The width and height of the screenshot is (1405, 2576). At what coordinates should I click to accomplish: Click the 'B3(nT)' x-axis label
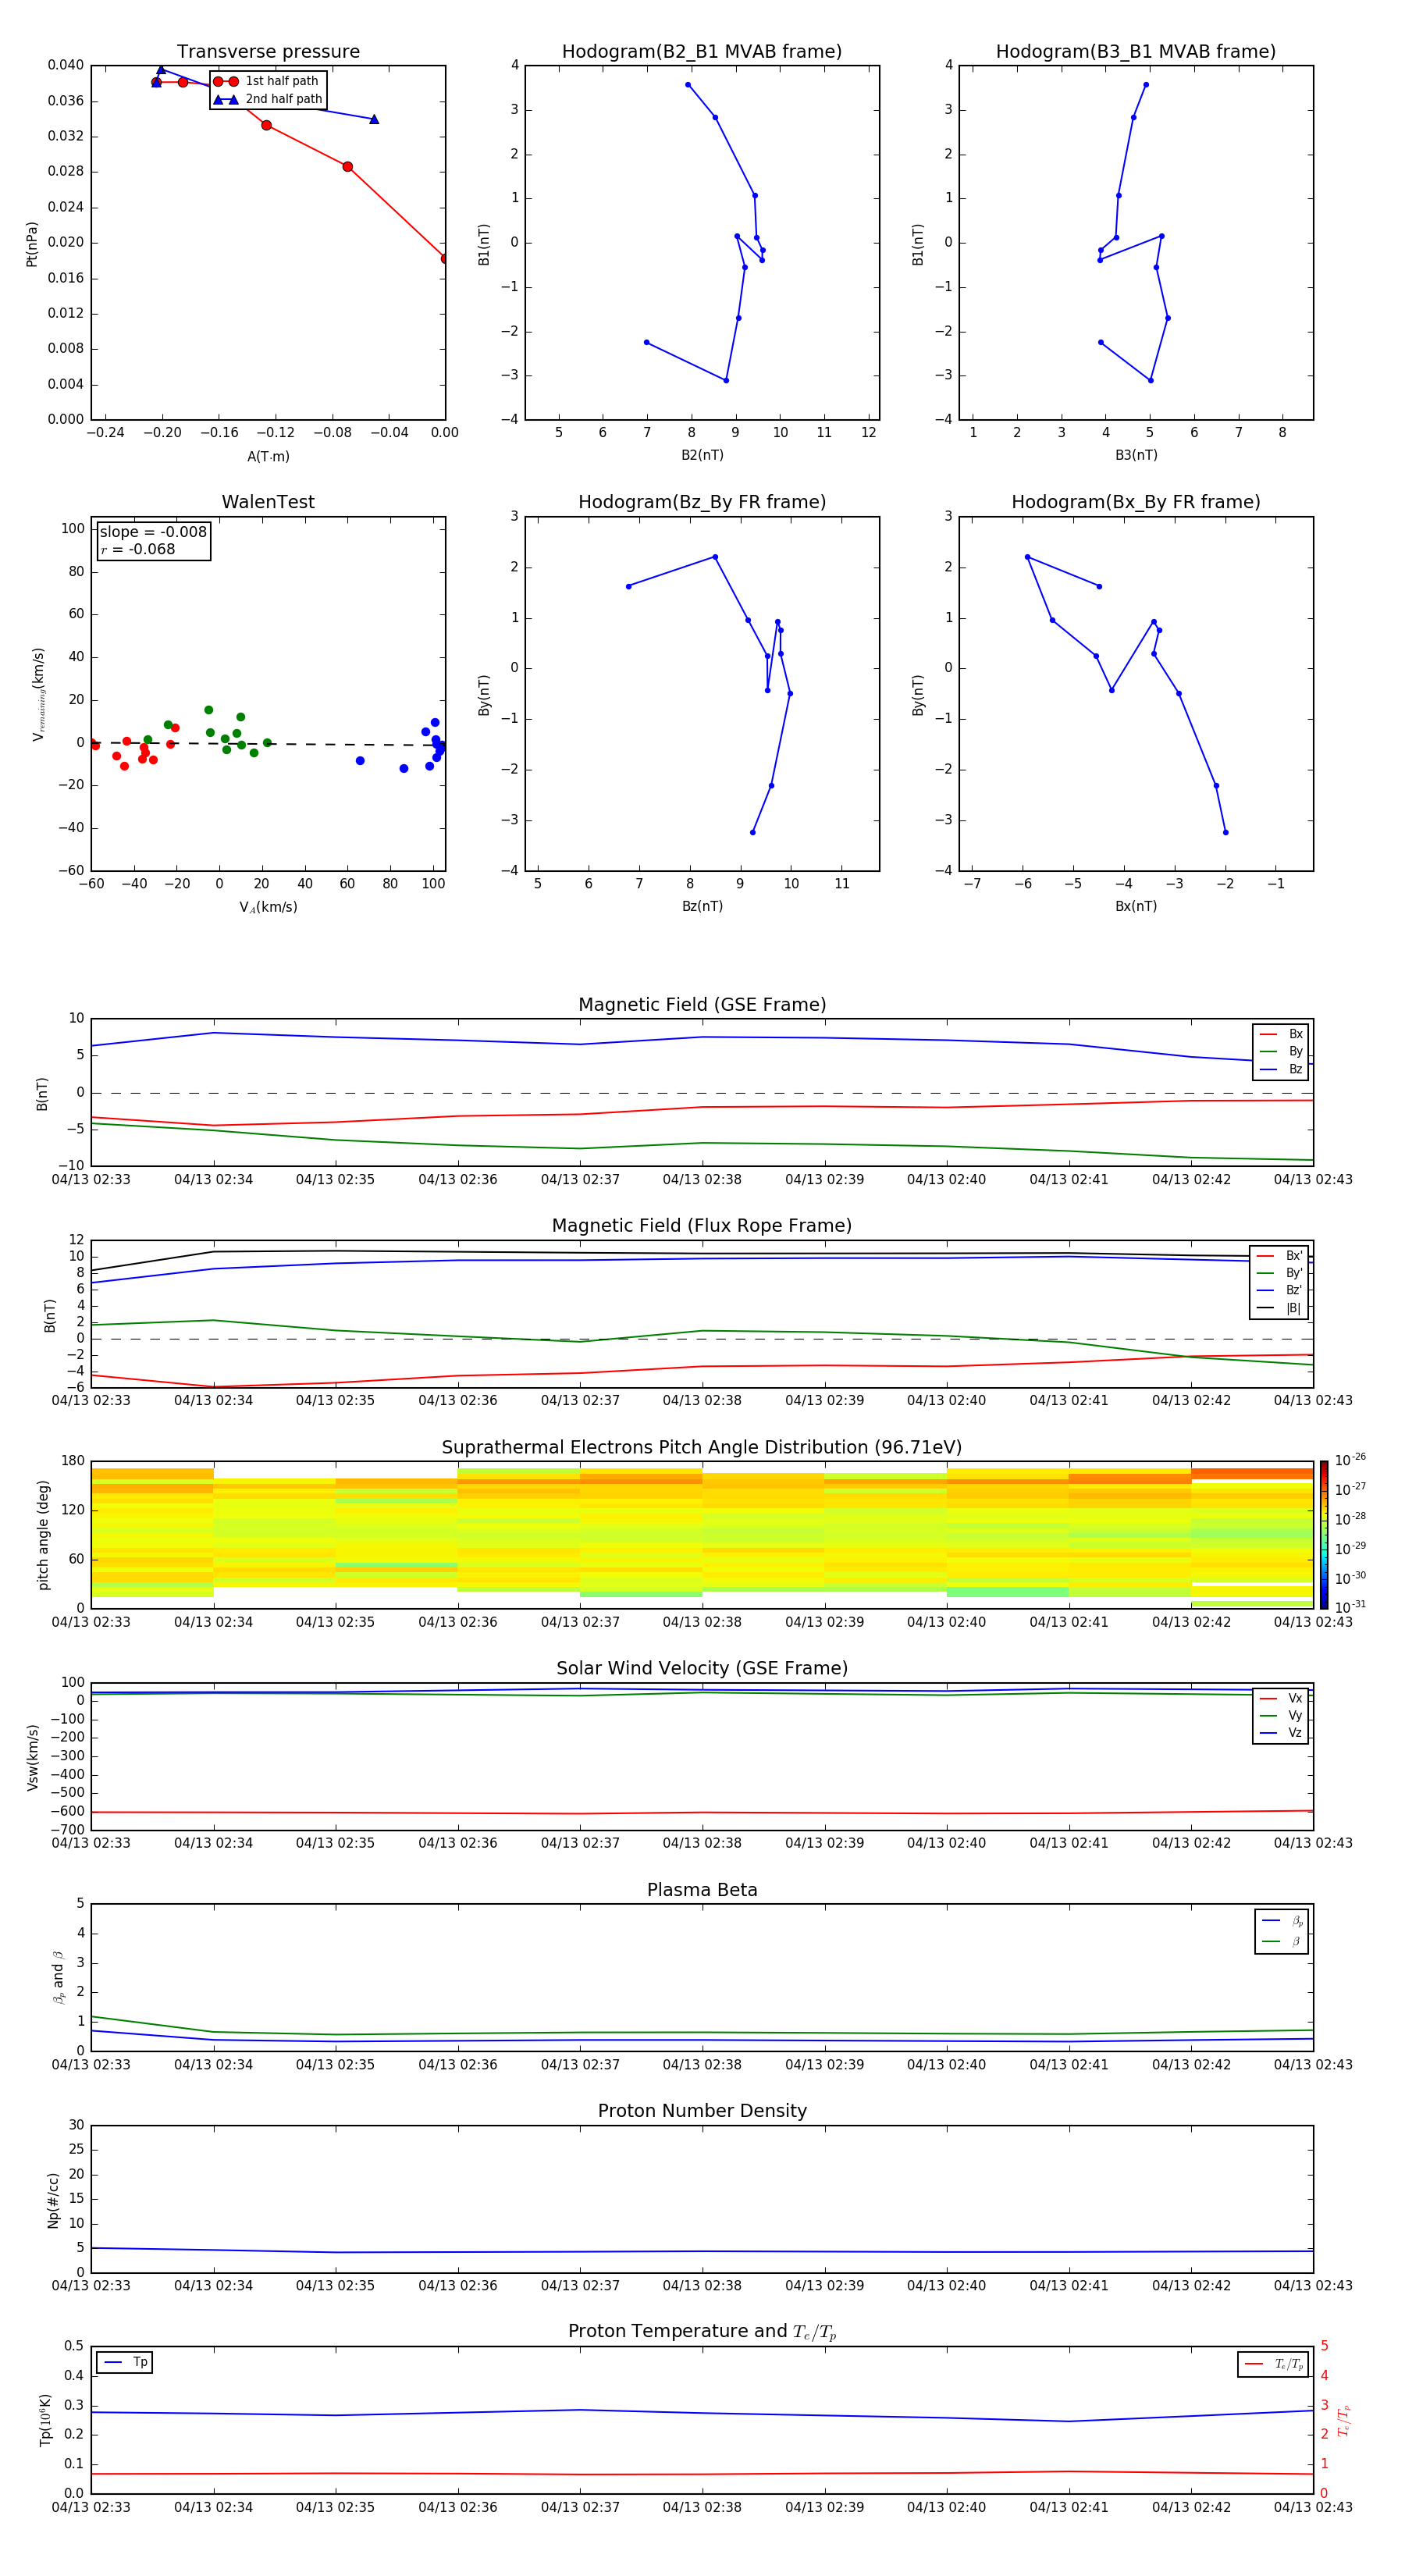[1136, 455]
